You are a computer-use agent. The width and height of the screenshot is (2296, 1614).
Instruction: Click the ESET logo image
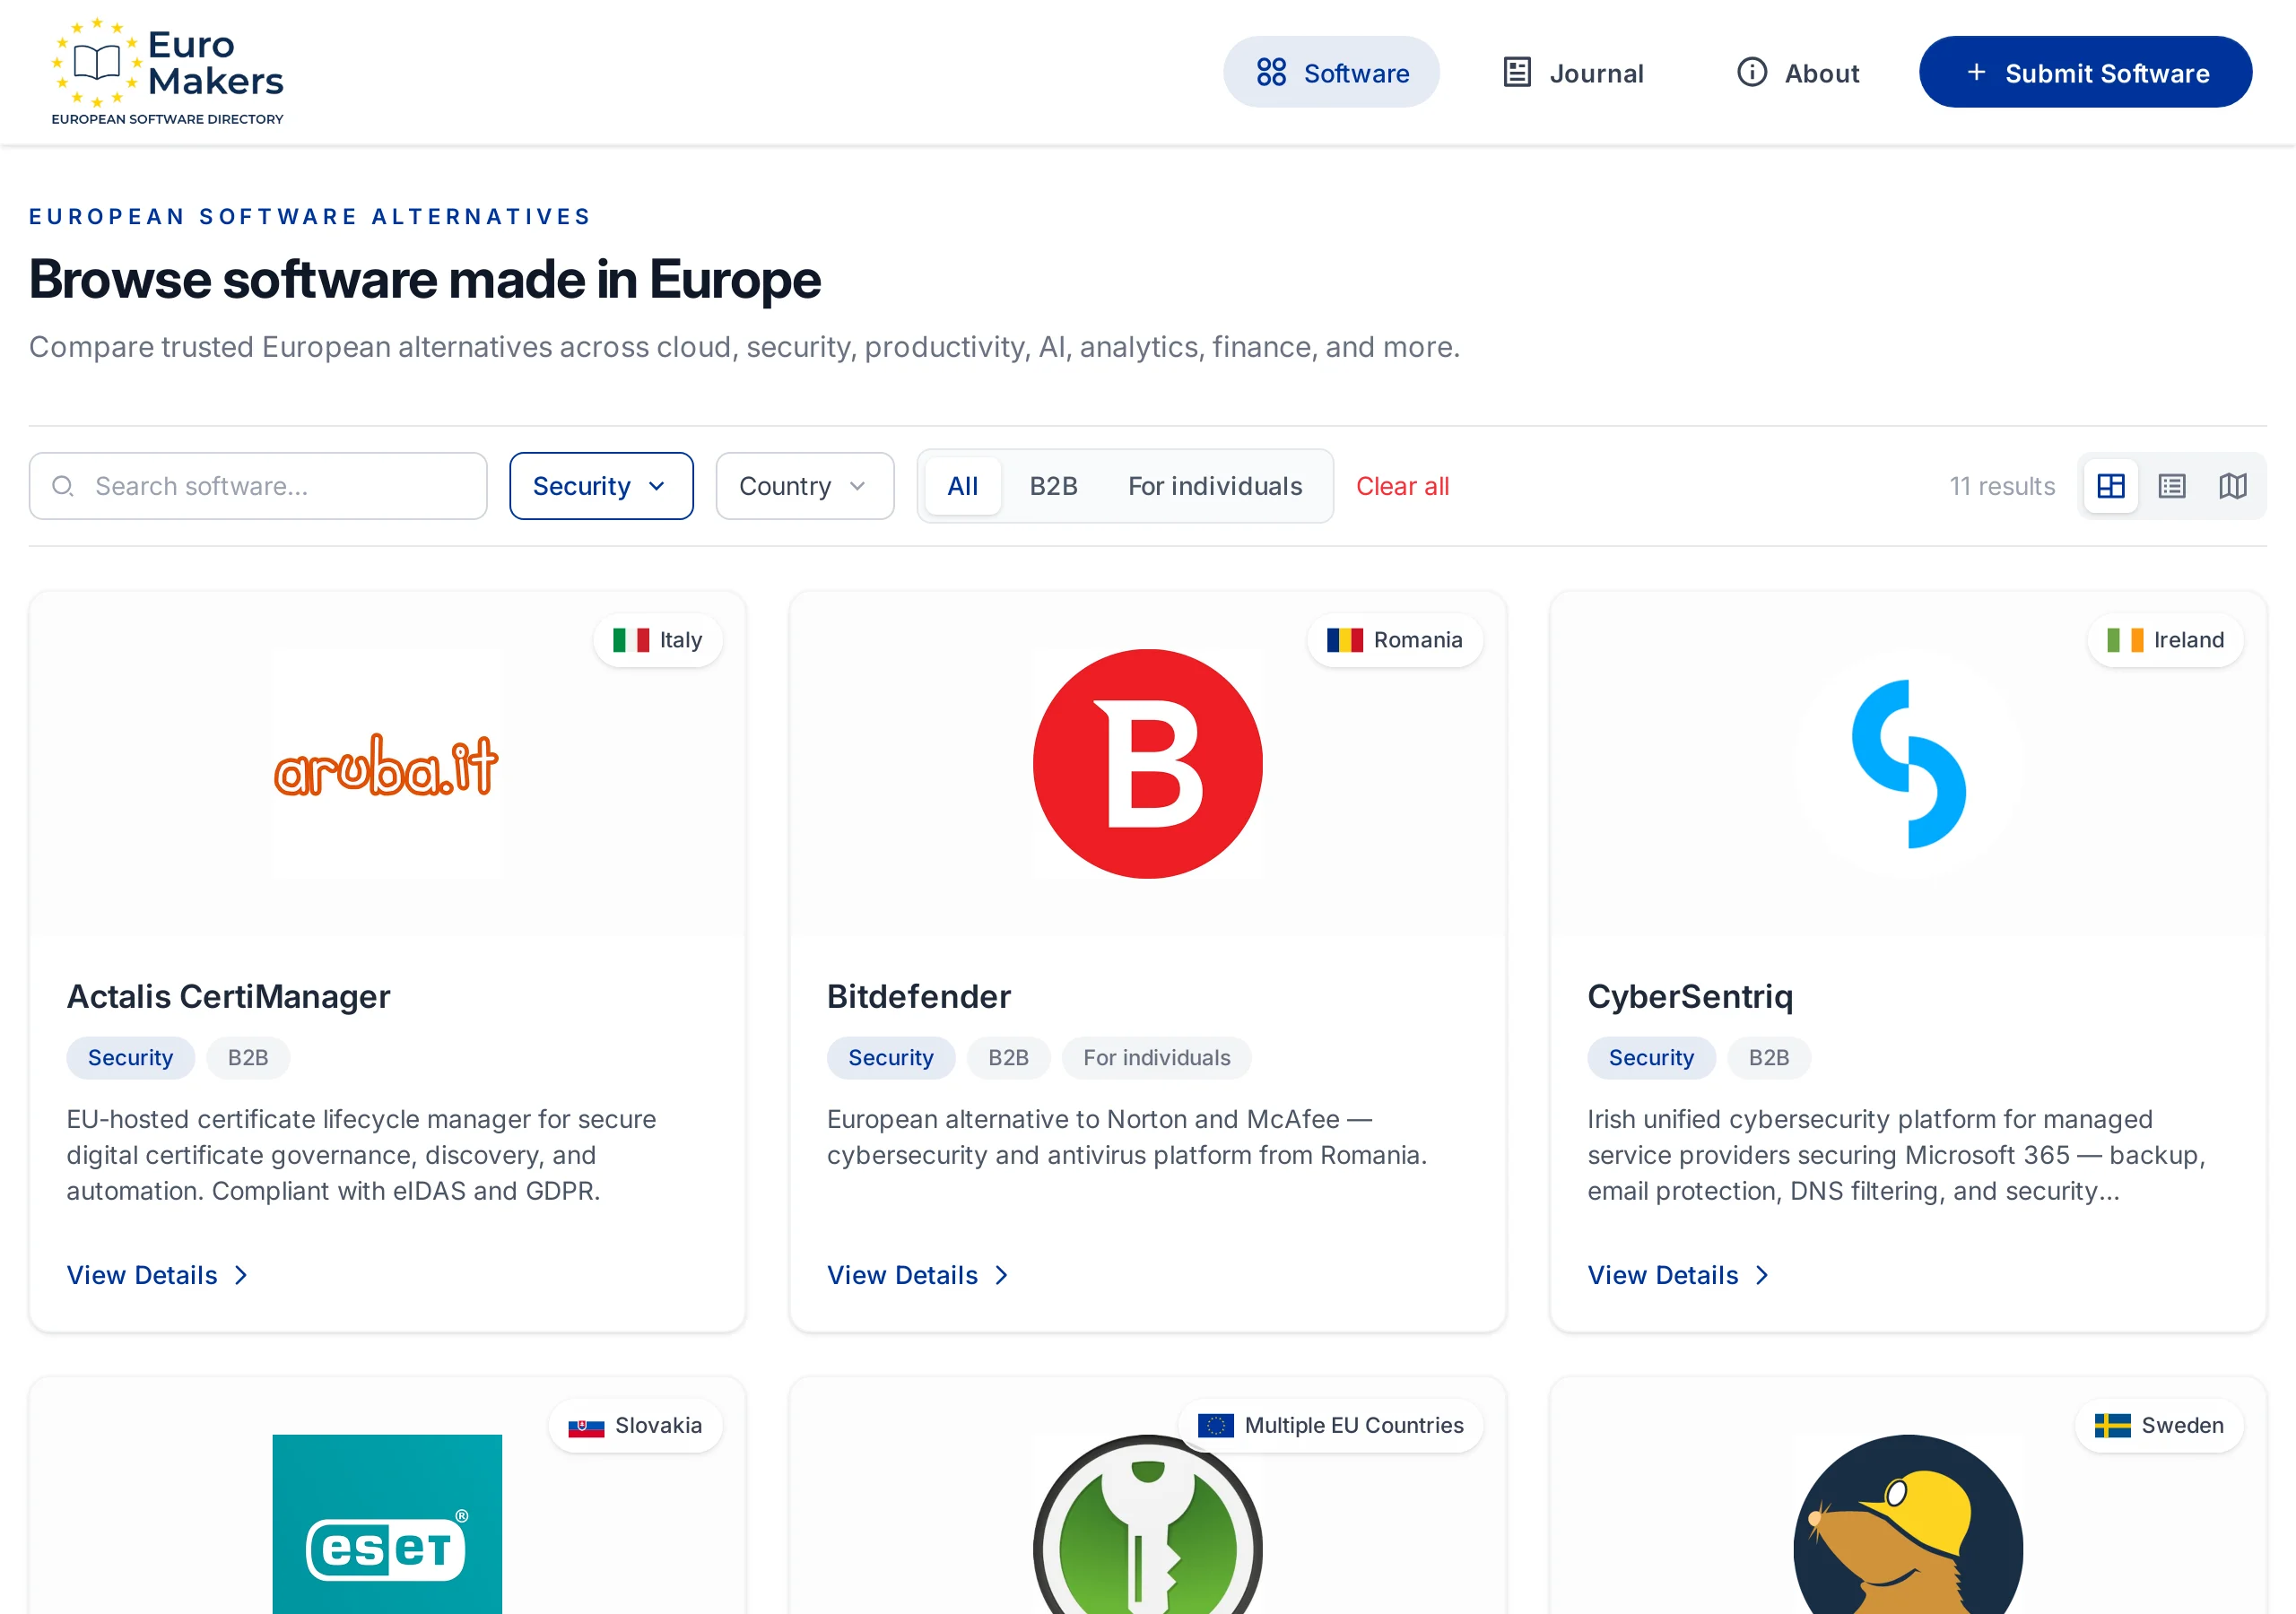[x=387, y=1523]
